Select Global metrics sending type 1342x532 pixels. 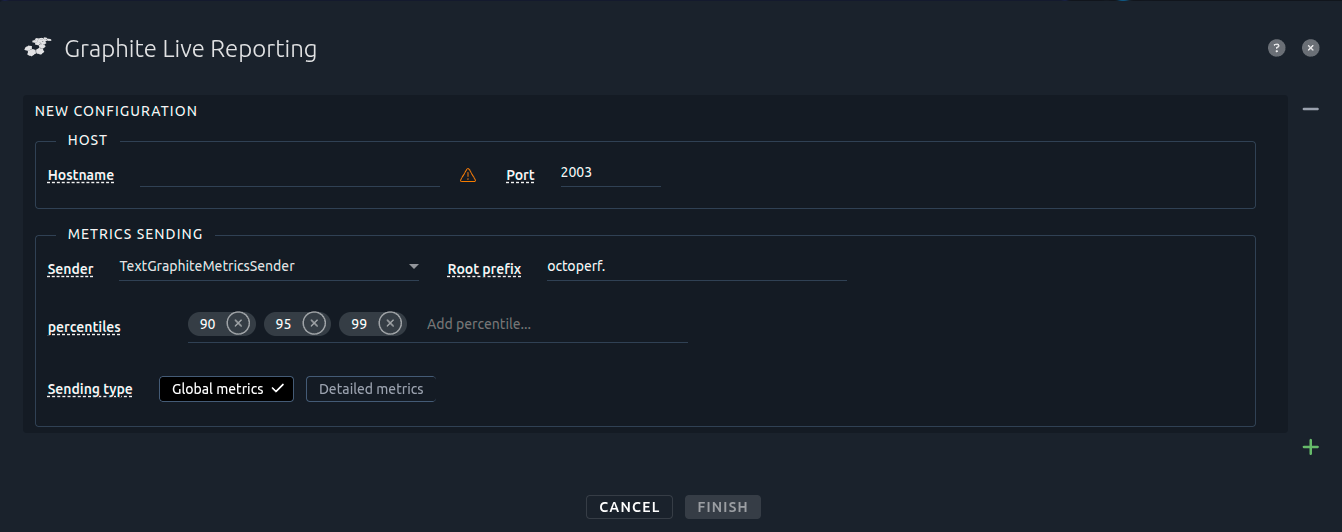pyautogui.click(x=226, y=389)
